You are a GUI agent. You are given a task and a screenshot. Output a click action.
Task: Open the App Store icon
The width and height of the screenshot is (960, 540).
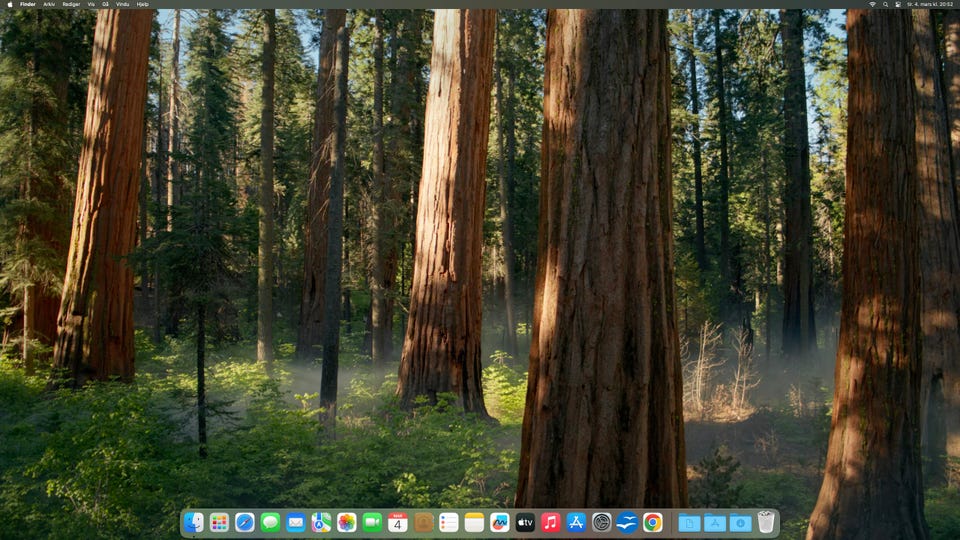[576, 522]
